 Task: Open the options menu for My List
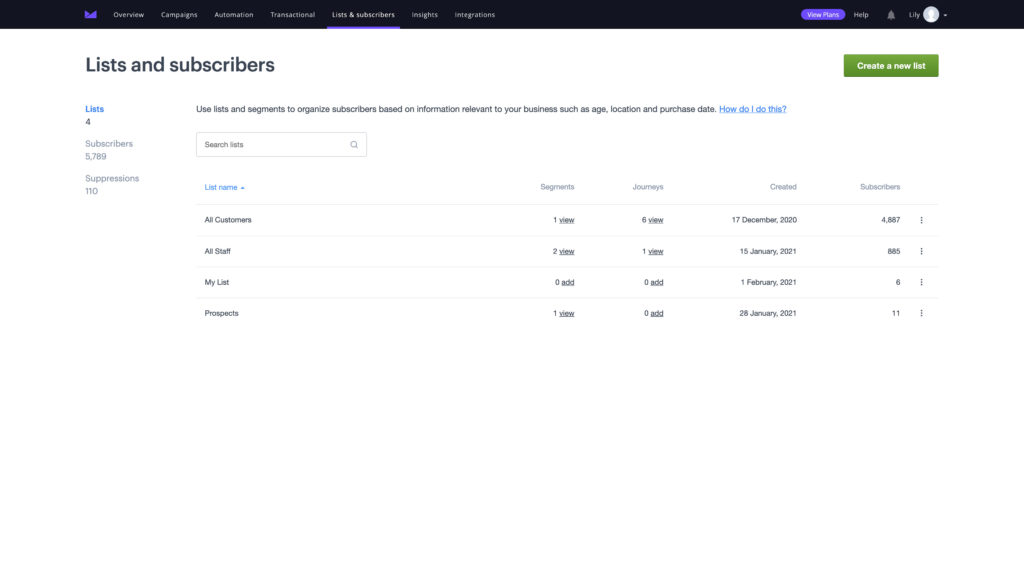pyautogui.click(x=920, y=281)
